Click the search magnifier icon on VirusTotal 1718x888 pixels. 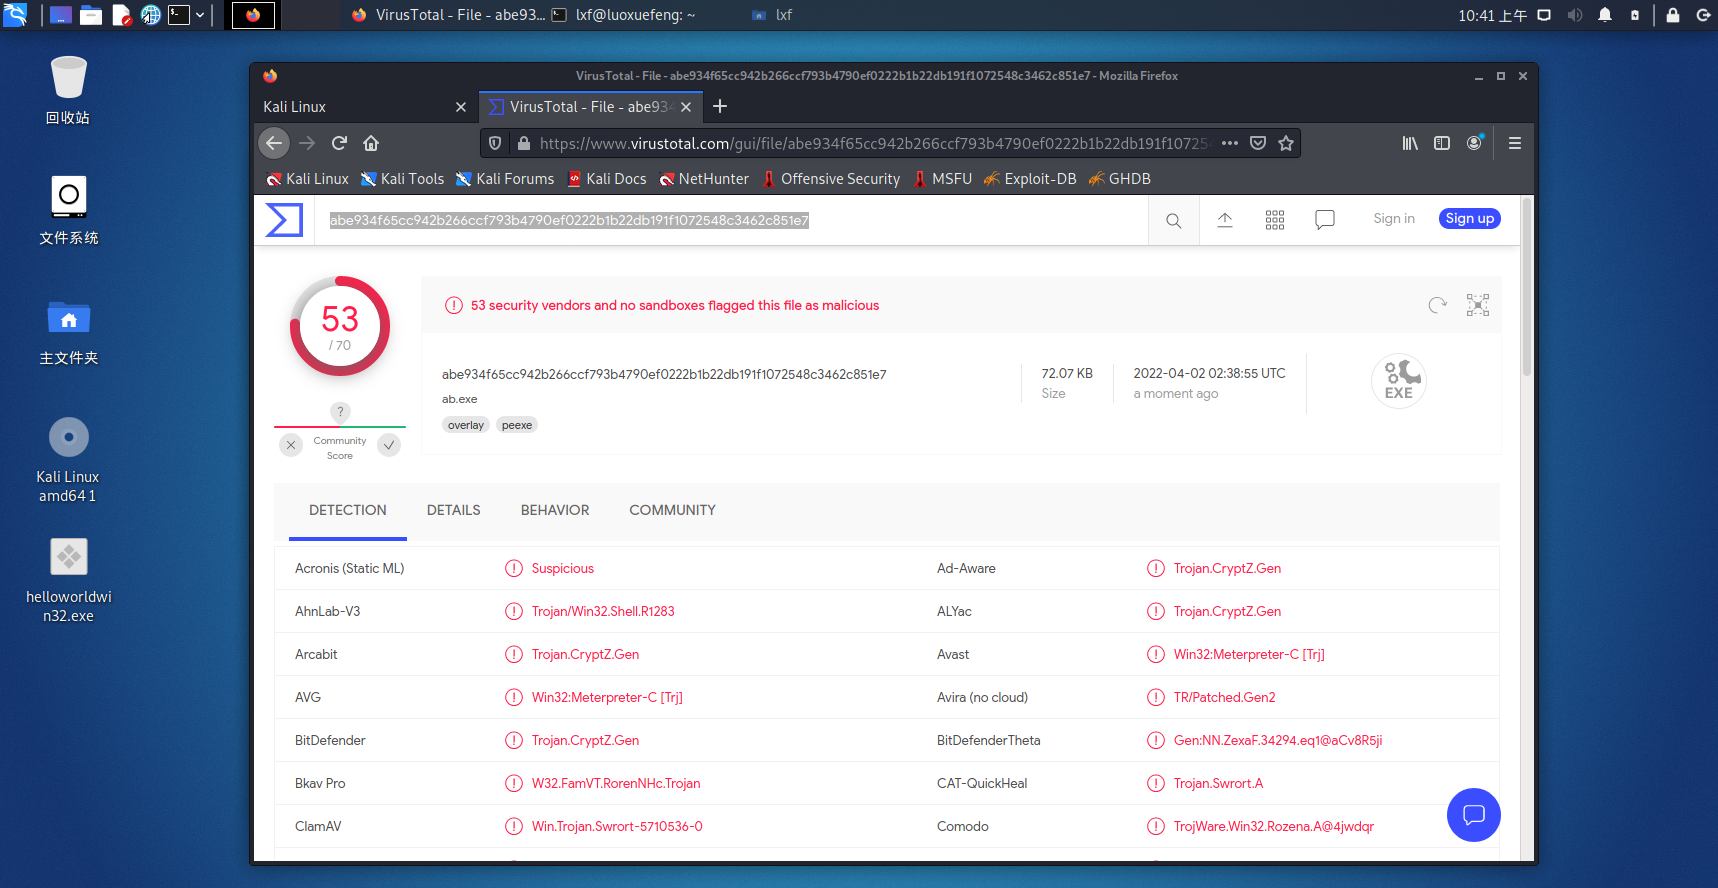click(x=1174, y=221)
